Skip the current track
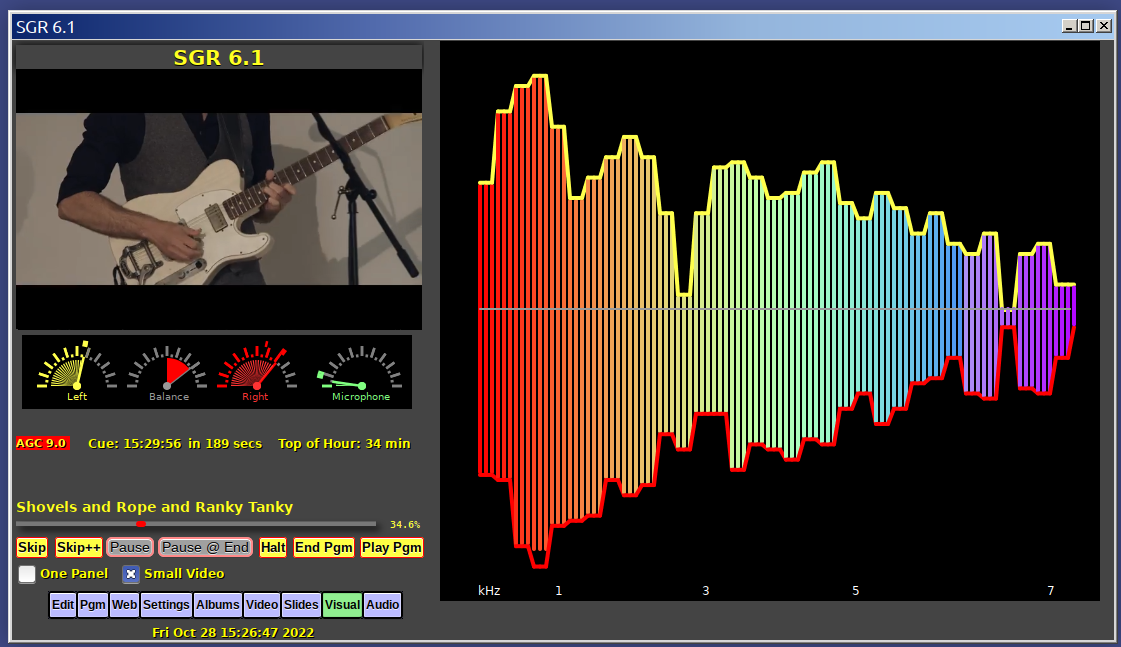 (32, 548)
